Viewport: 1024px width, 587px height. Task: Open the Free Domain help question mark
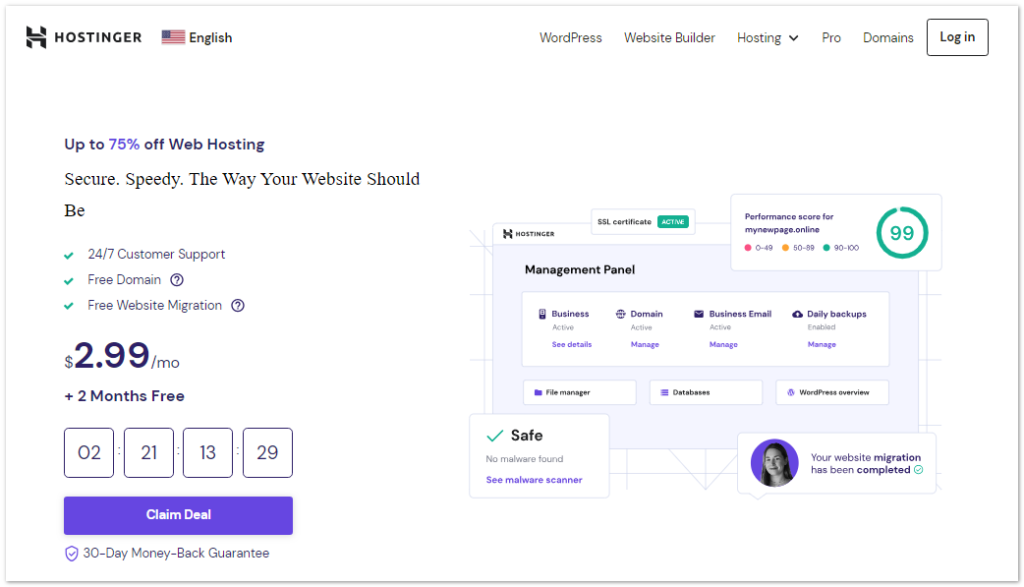tap(177, 280)
